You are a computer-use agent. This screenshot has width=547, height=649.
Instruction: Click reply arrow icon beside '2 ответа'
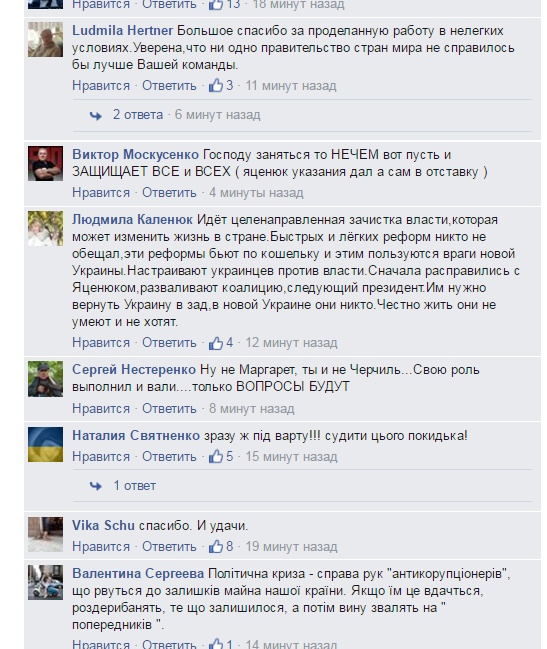click(x=96, y=115)
